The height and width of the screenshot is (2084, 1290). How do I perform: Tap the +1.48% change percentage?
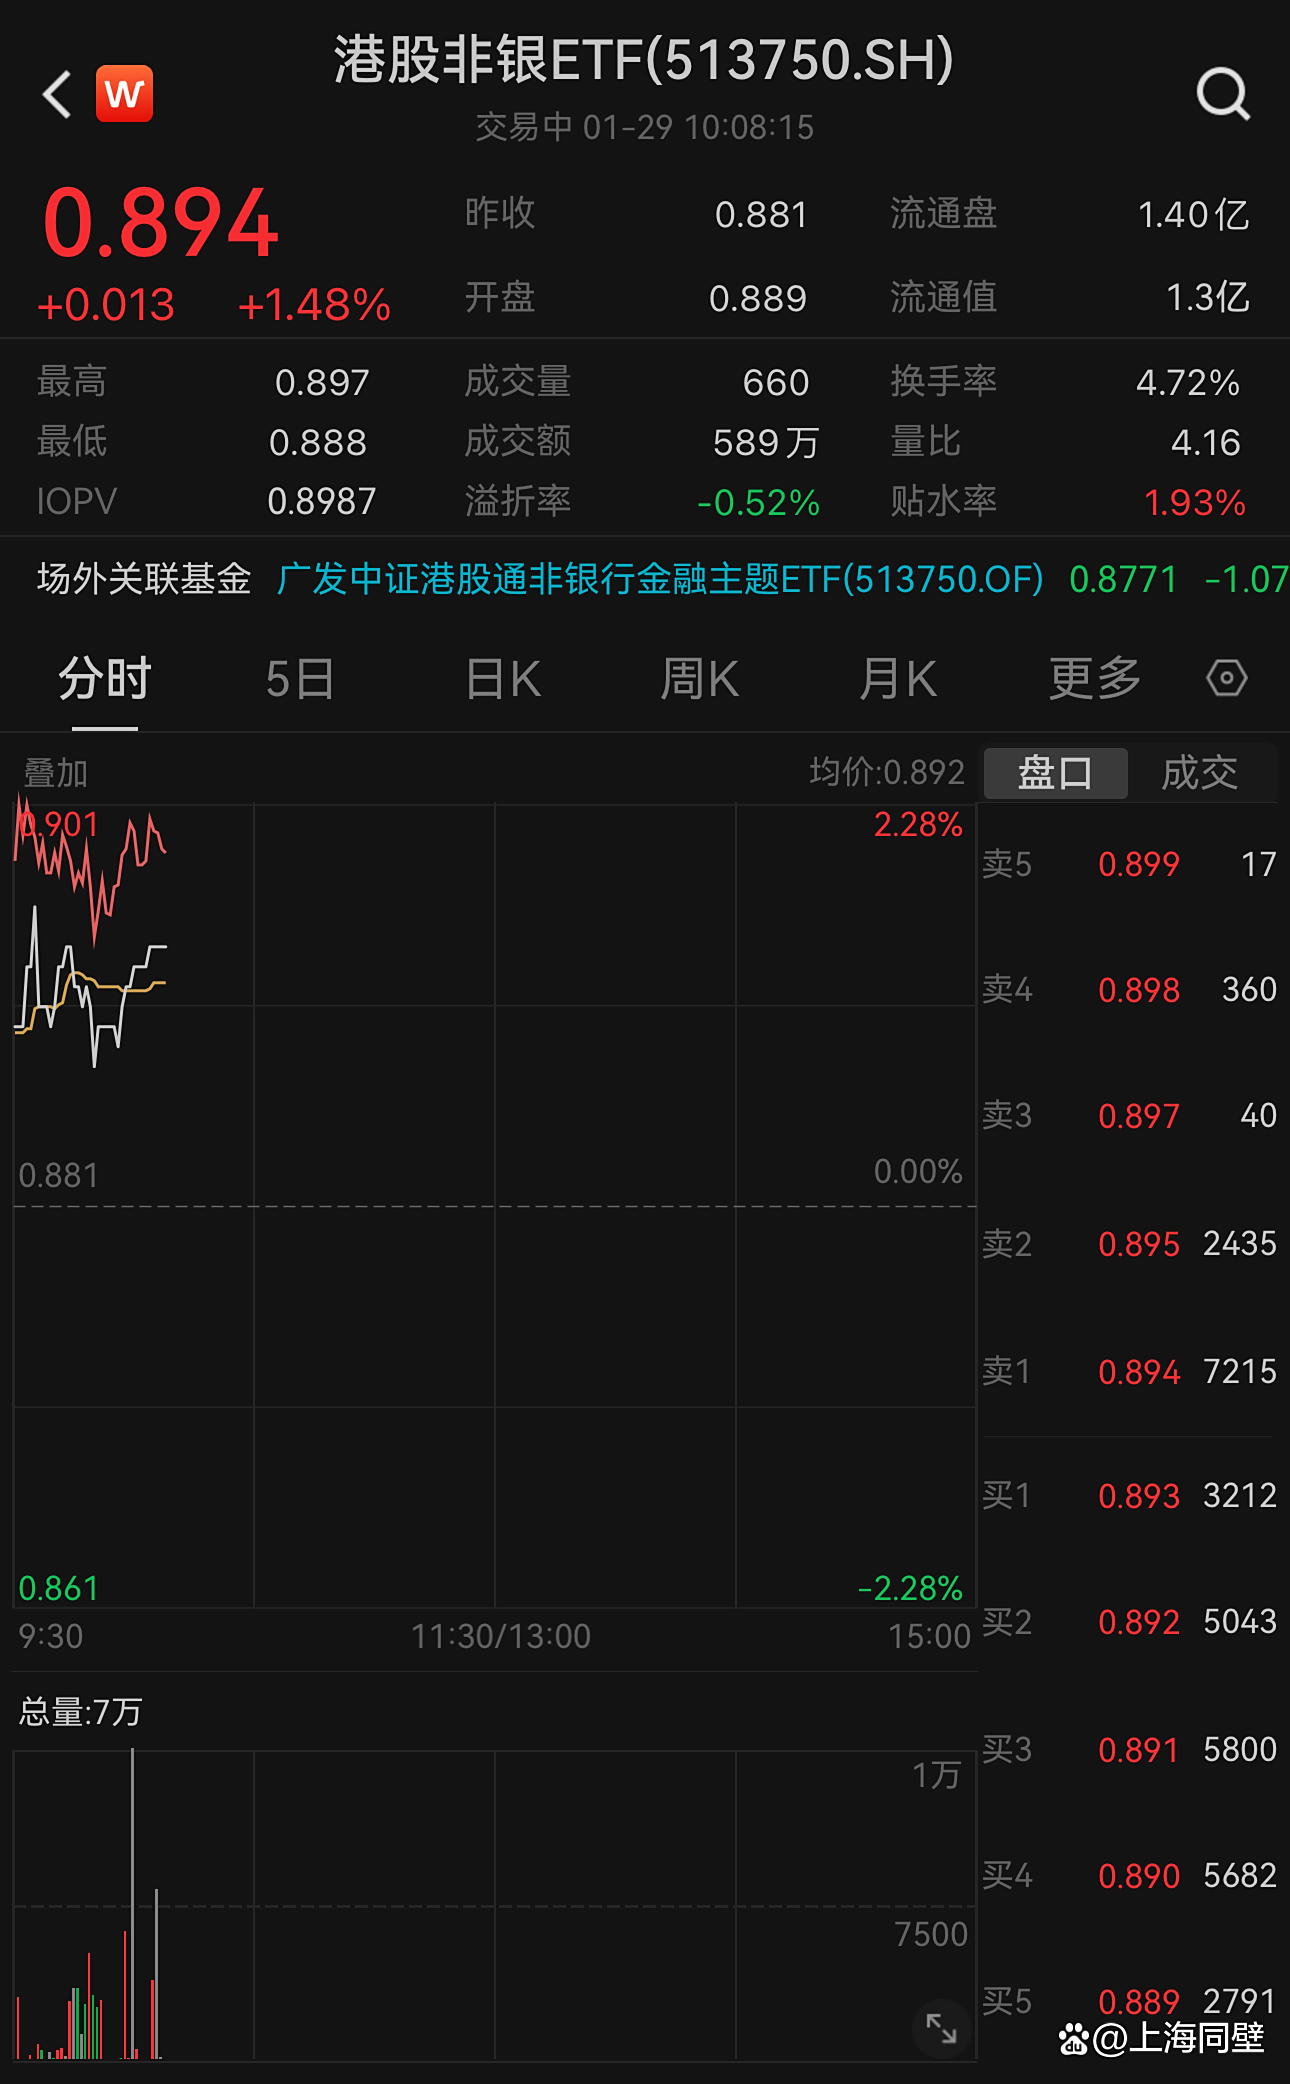(314, 305)
